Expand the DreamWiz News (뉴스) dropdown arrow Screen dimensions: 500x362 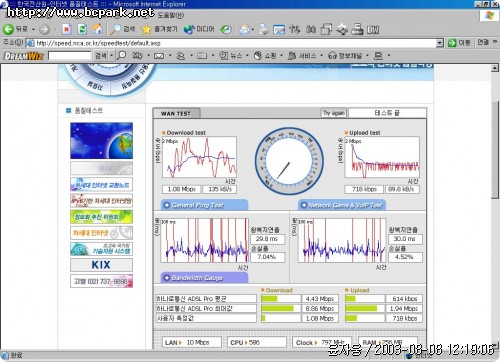pos(247,56)
